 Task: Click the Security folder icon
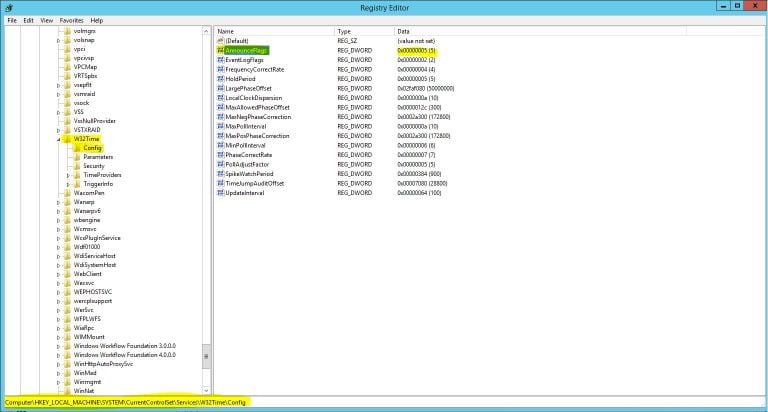click(77, 166)
